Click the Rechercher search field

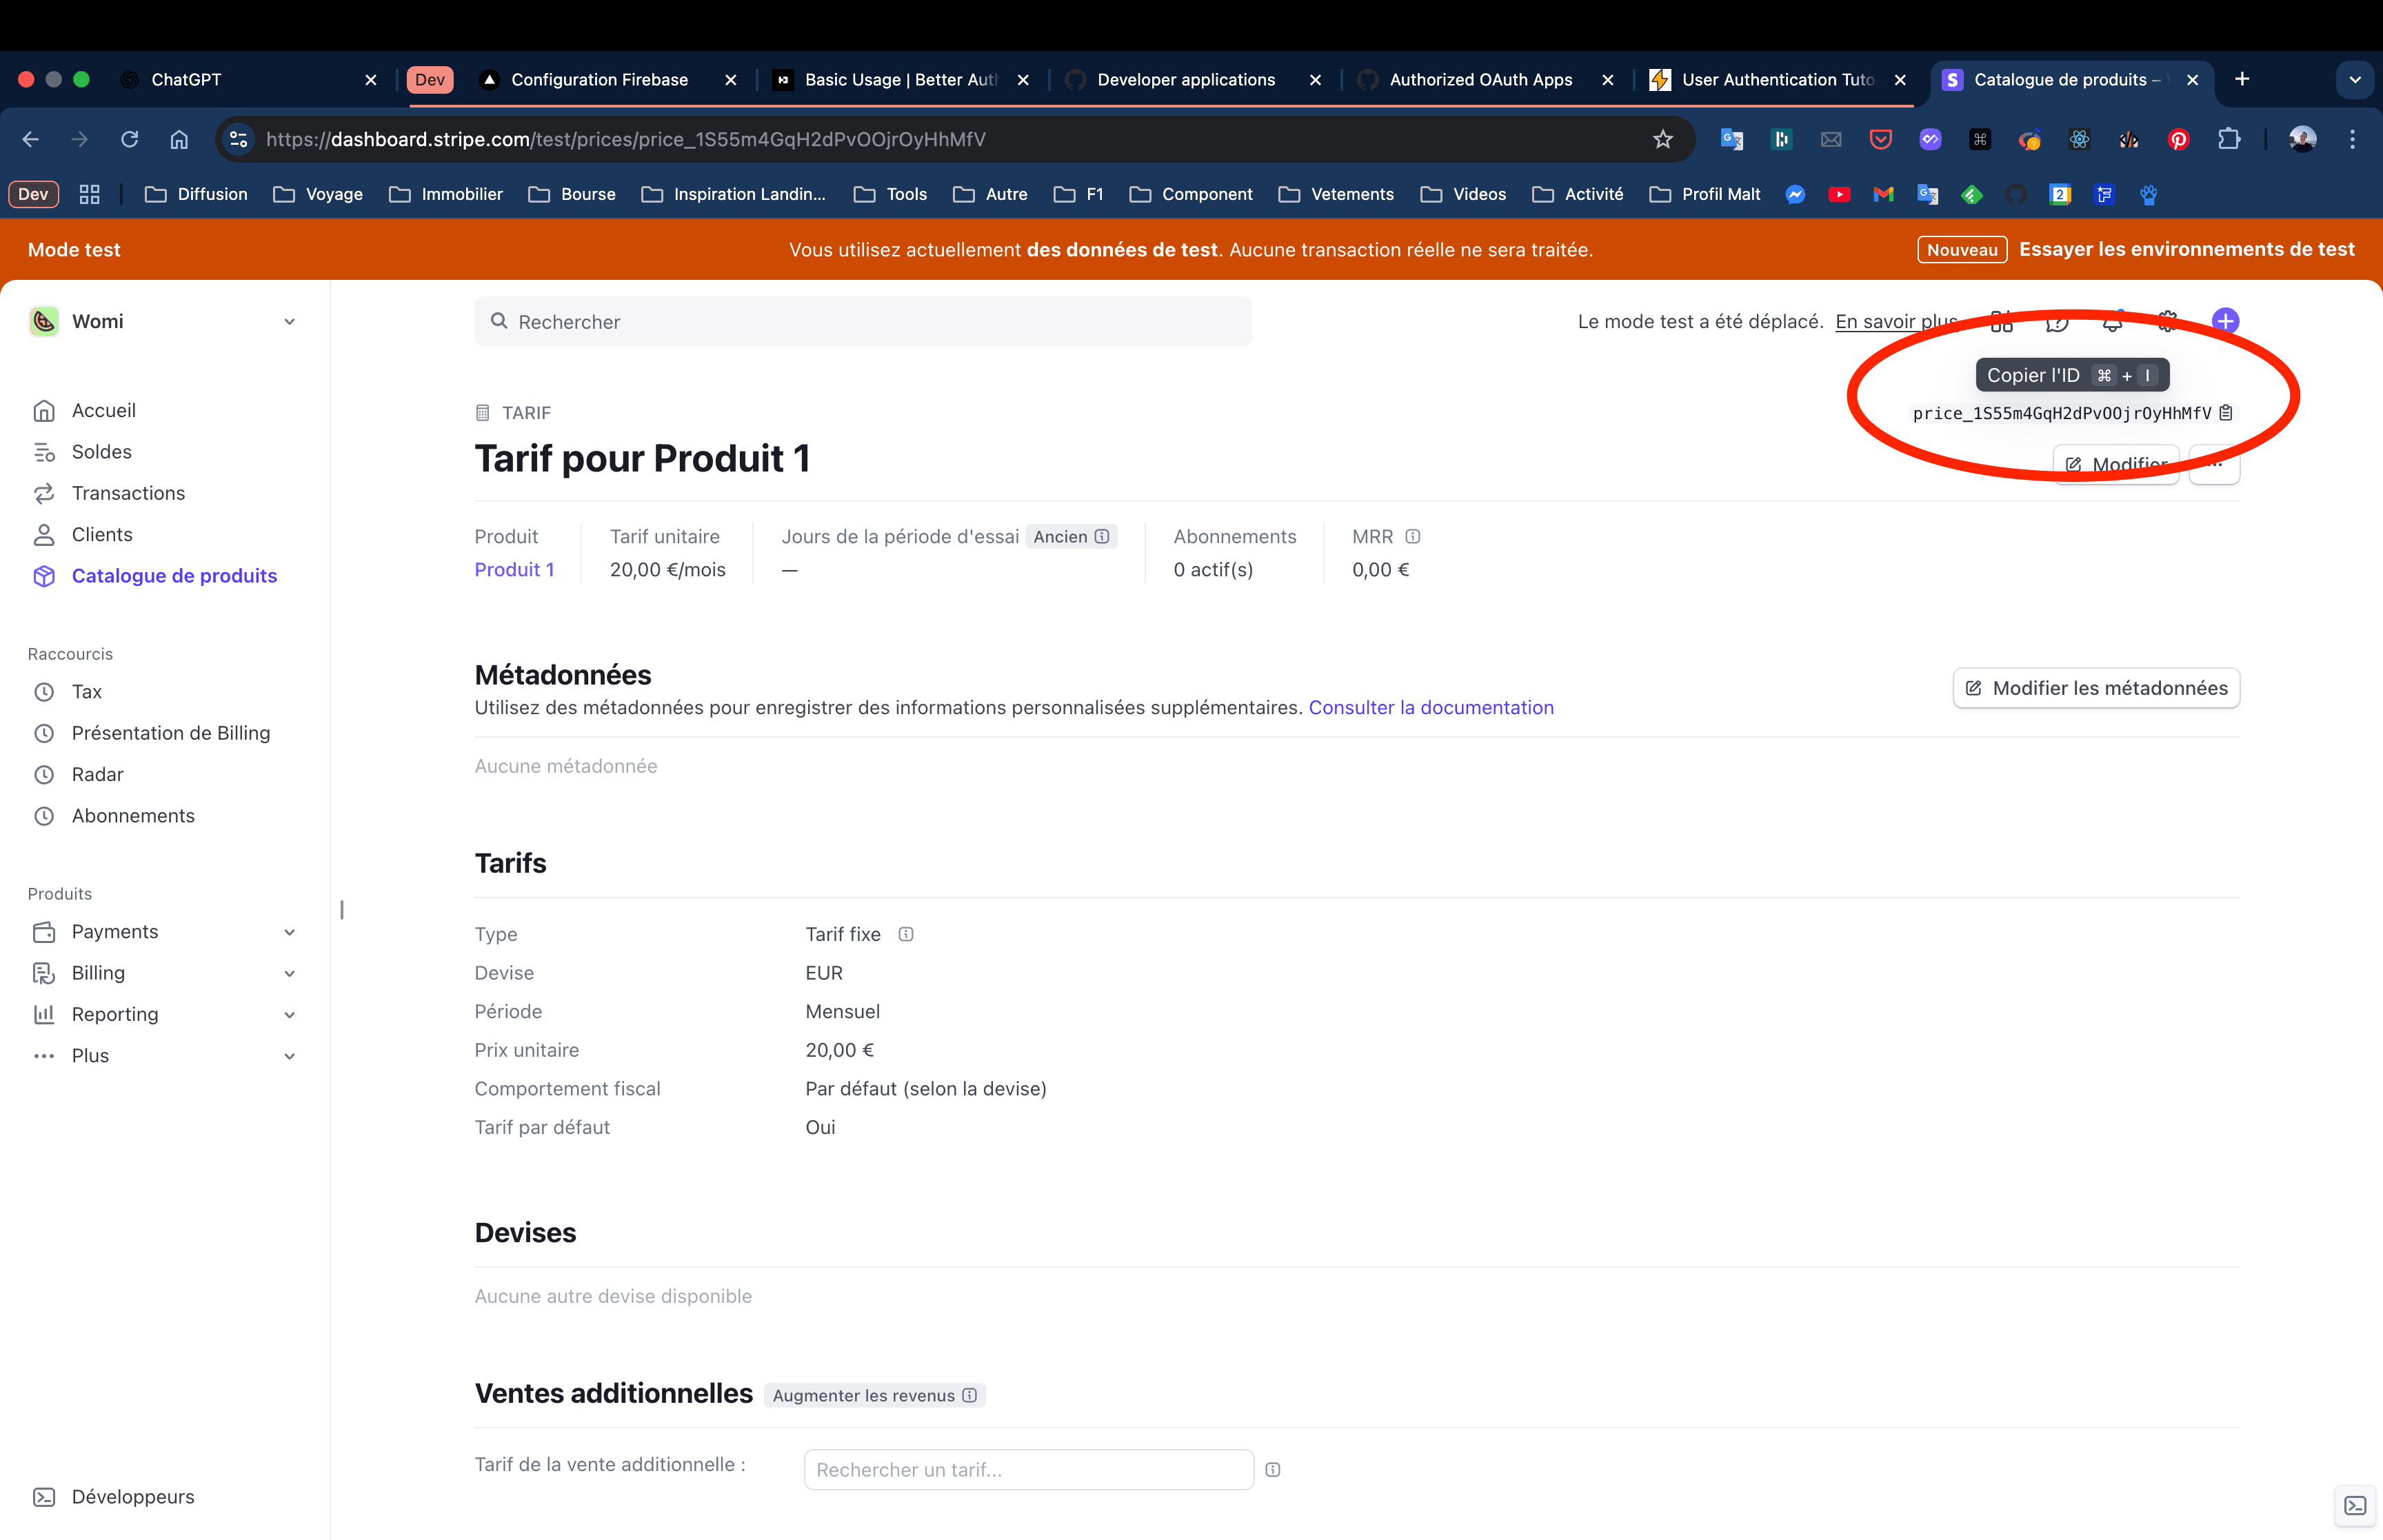[862, 322]
